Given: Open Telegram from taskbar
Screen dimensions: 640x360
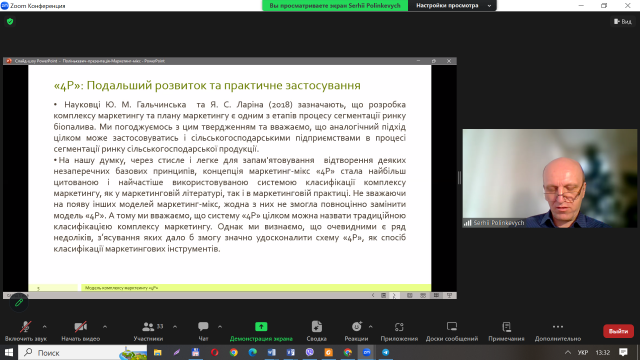Looking at the screenshot, I should click(x=386, y=352).
